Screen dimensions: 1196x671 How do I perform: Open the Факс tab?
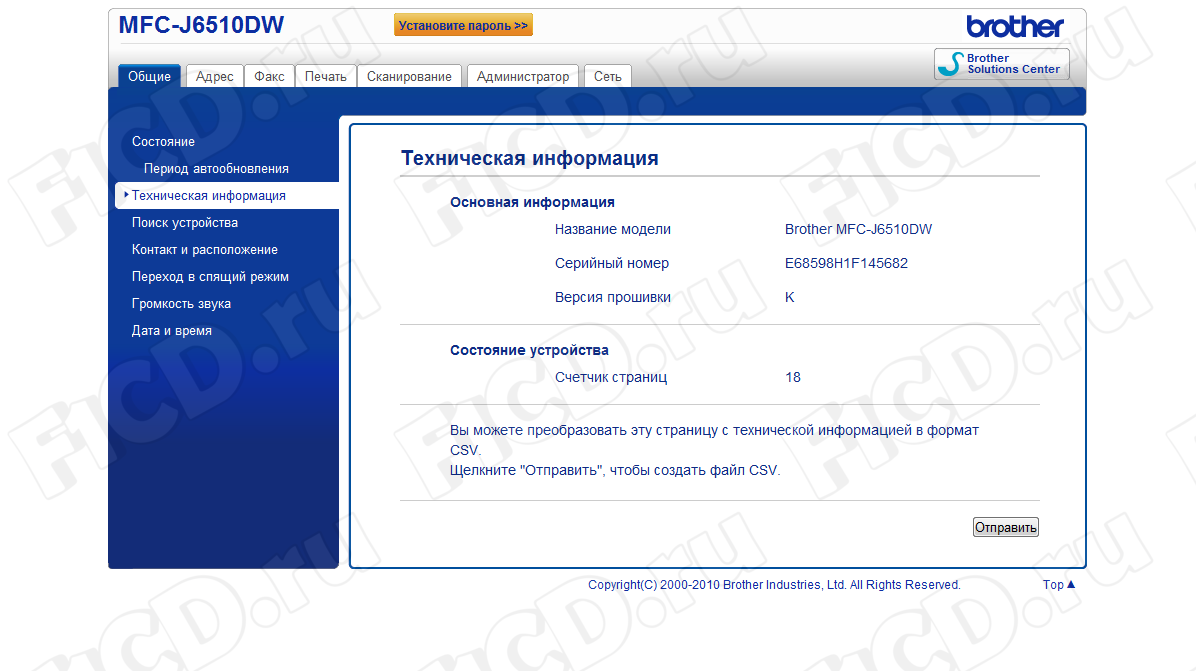tap(269, 76)
